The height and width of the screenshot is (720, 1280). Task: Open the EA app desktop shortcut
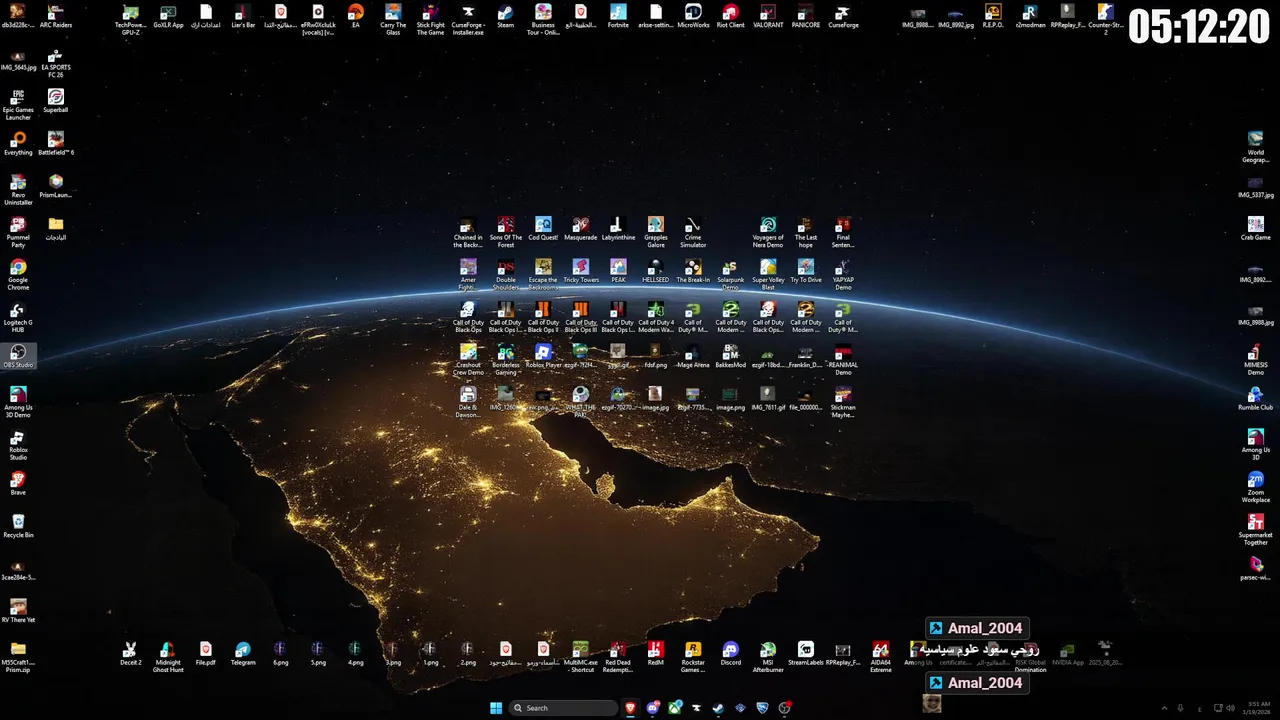coord(355,16)
